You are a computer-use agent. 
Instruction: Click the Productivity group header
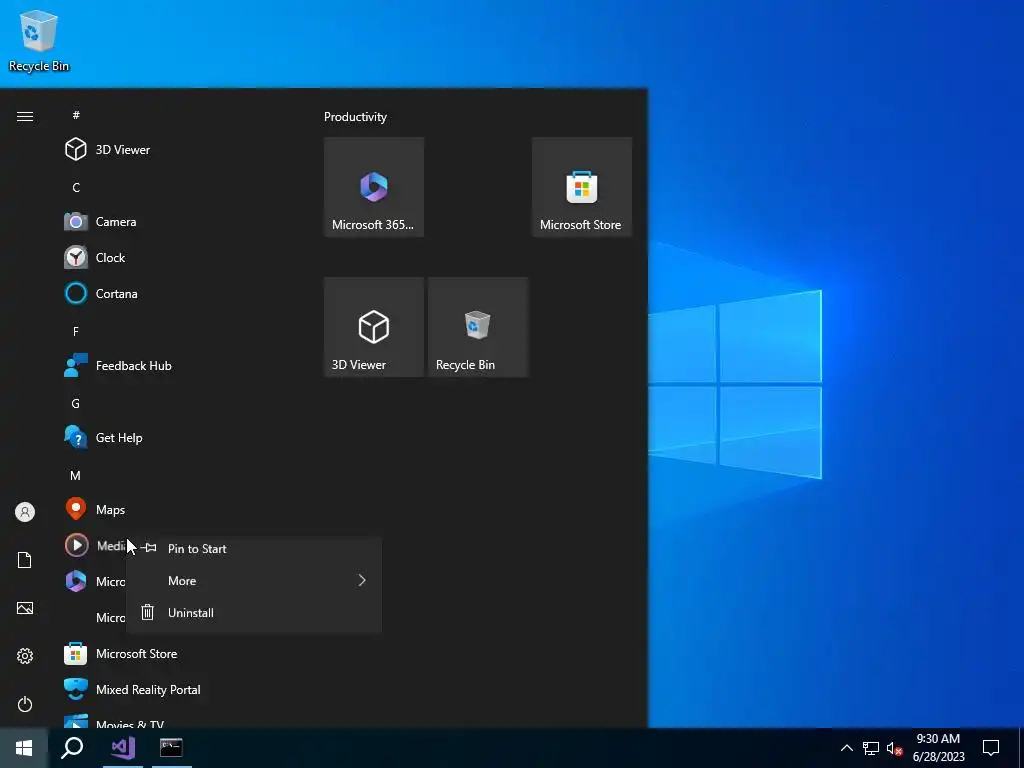355,117
